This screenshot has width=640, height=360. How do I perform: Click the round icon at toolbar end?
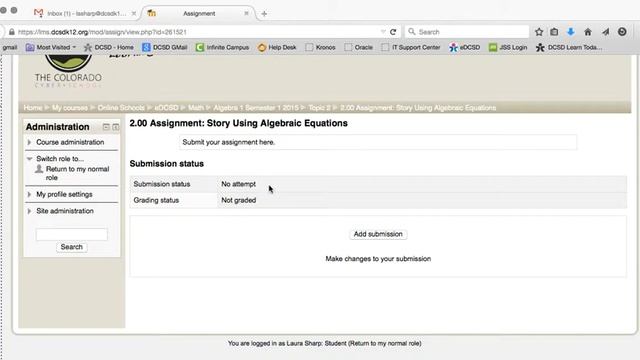pyautogui.click(x=622, y=31)
